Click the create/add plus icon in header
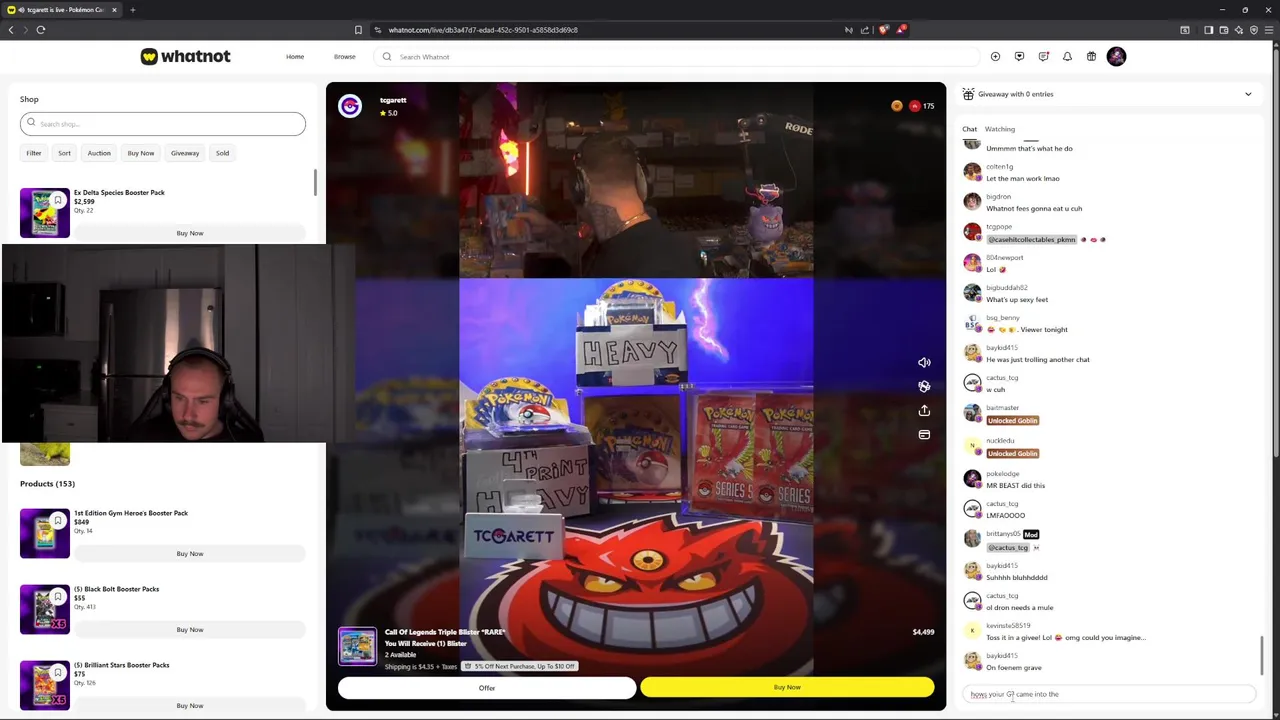The height and width of the screenshot is (720, 1280). pyautogui.click(x=995, y=57)
